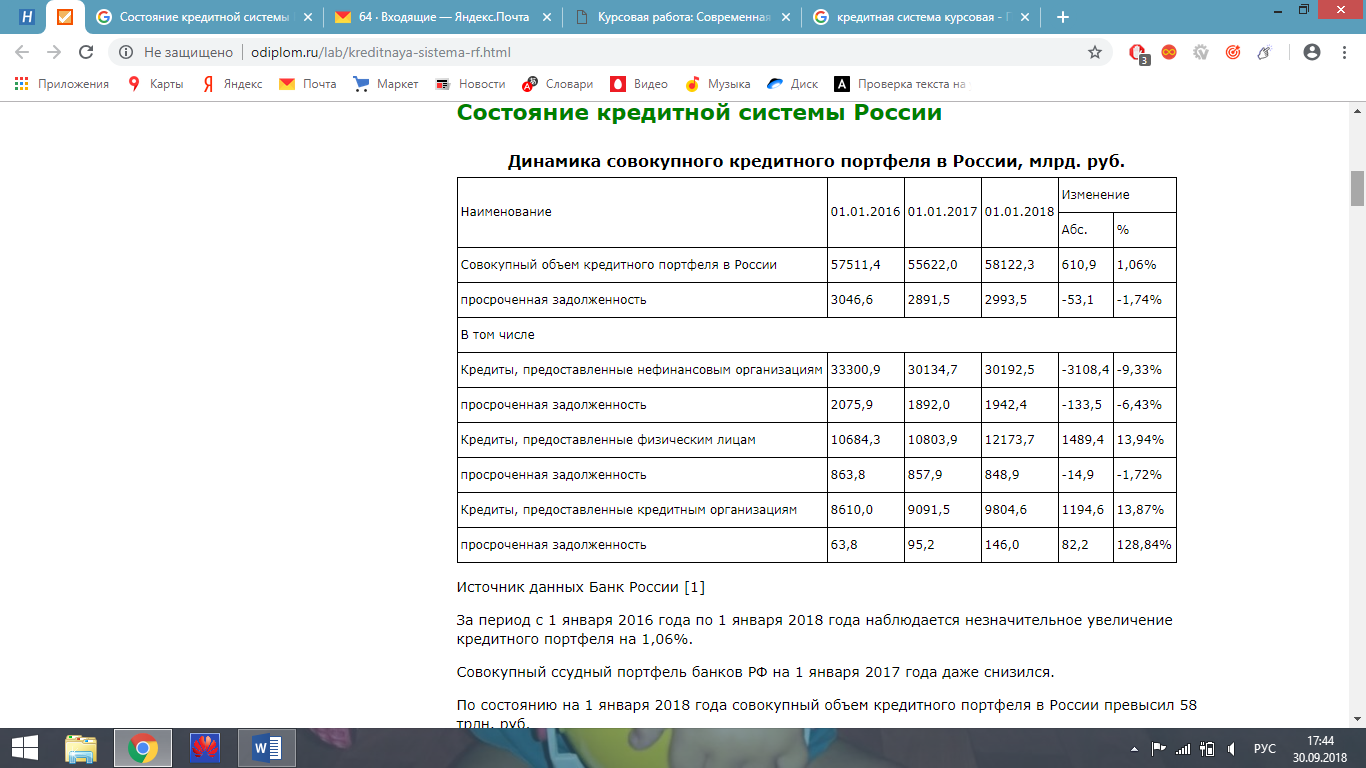Open the Action Center flag icon
The width and height of the screenshot is (1366, 768).
tap(1159, 748)
